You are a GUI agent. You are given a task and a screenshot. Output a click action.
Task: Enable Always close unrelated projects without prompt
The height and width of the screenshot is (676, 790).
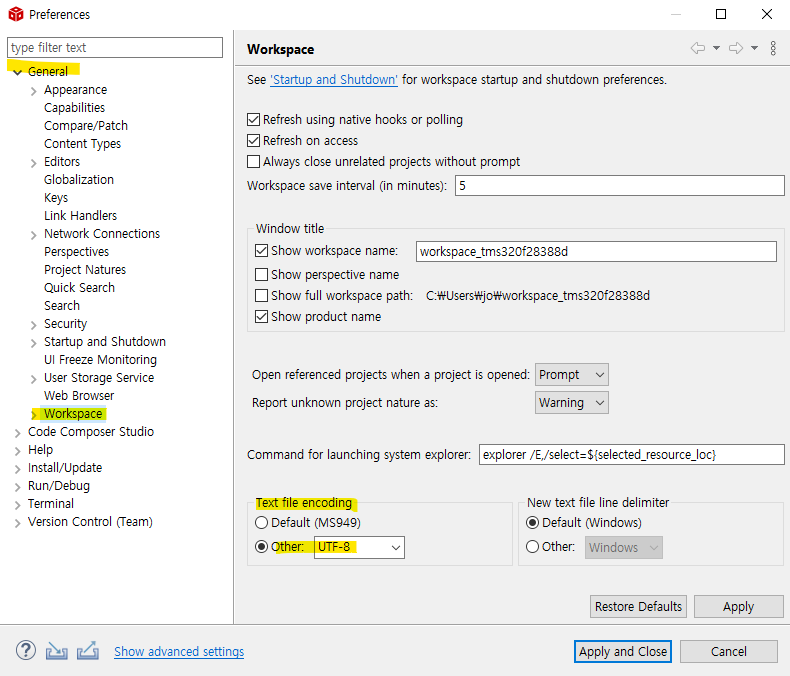pos(253,162)
